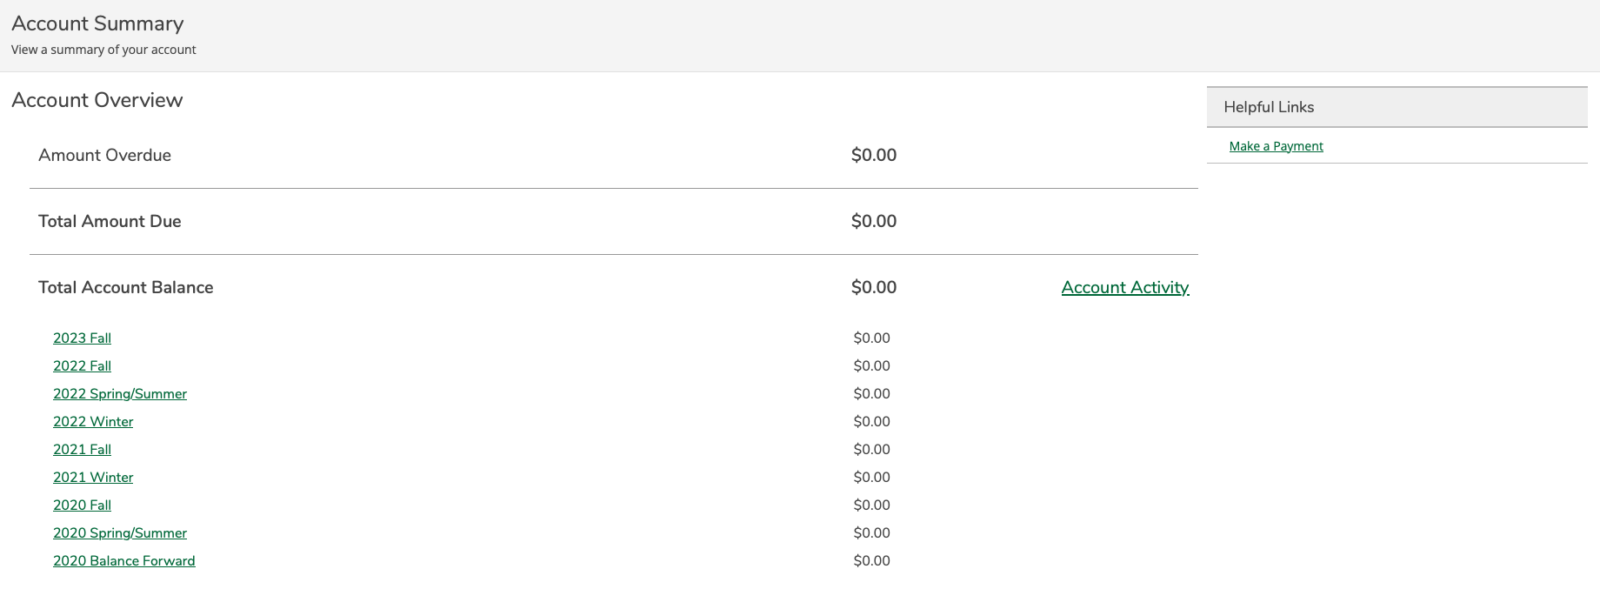View 2020 Spring/Summer term details
The image size is (1600, 589).
point(120,533)
